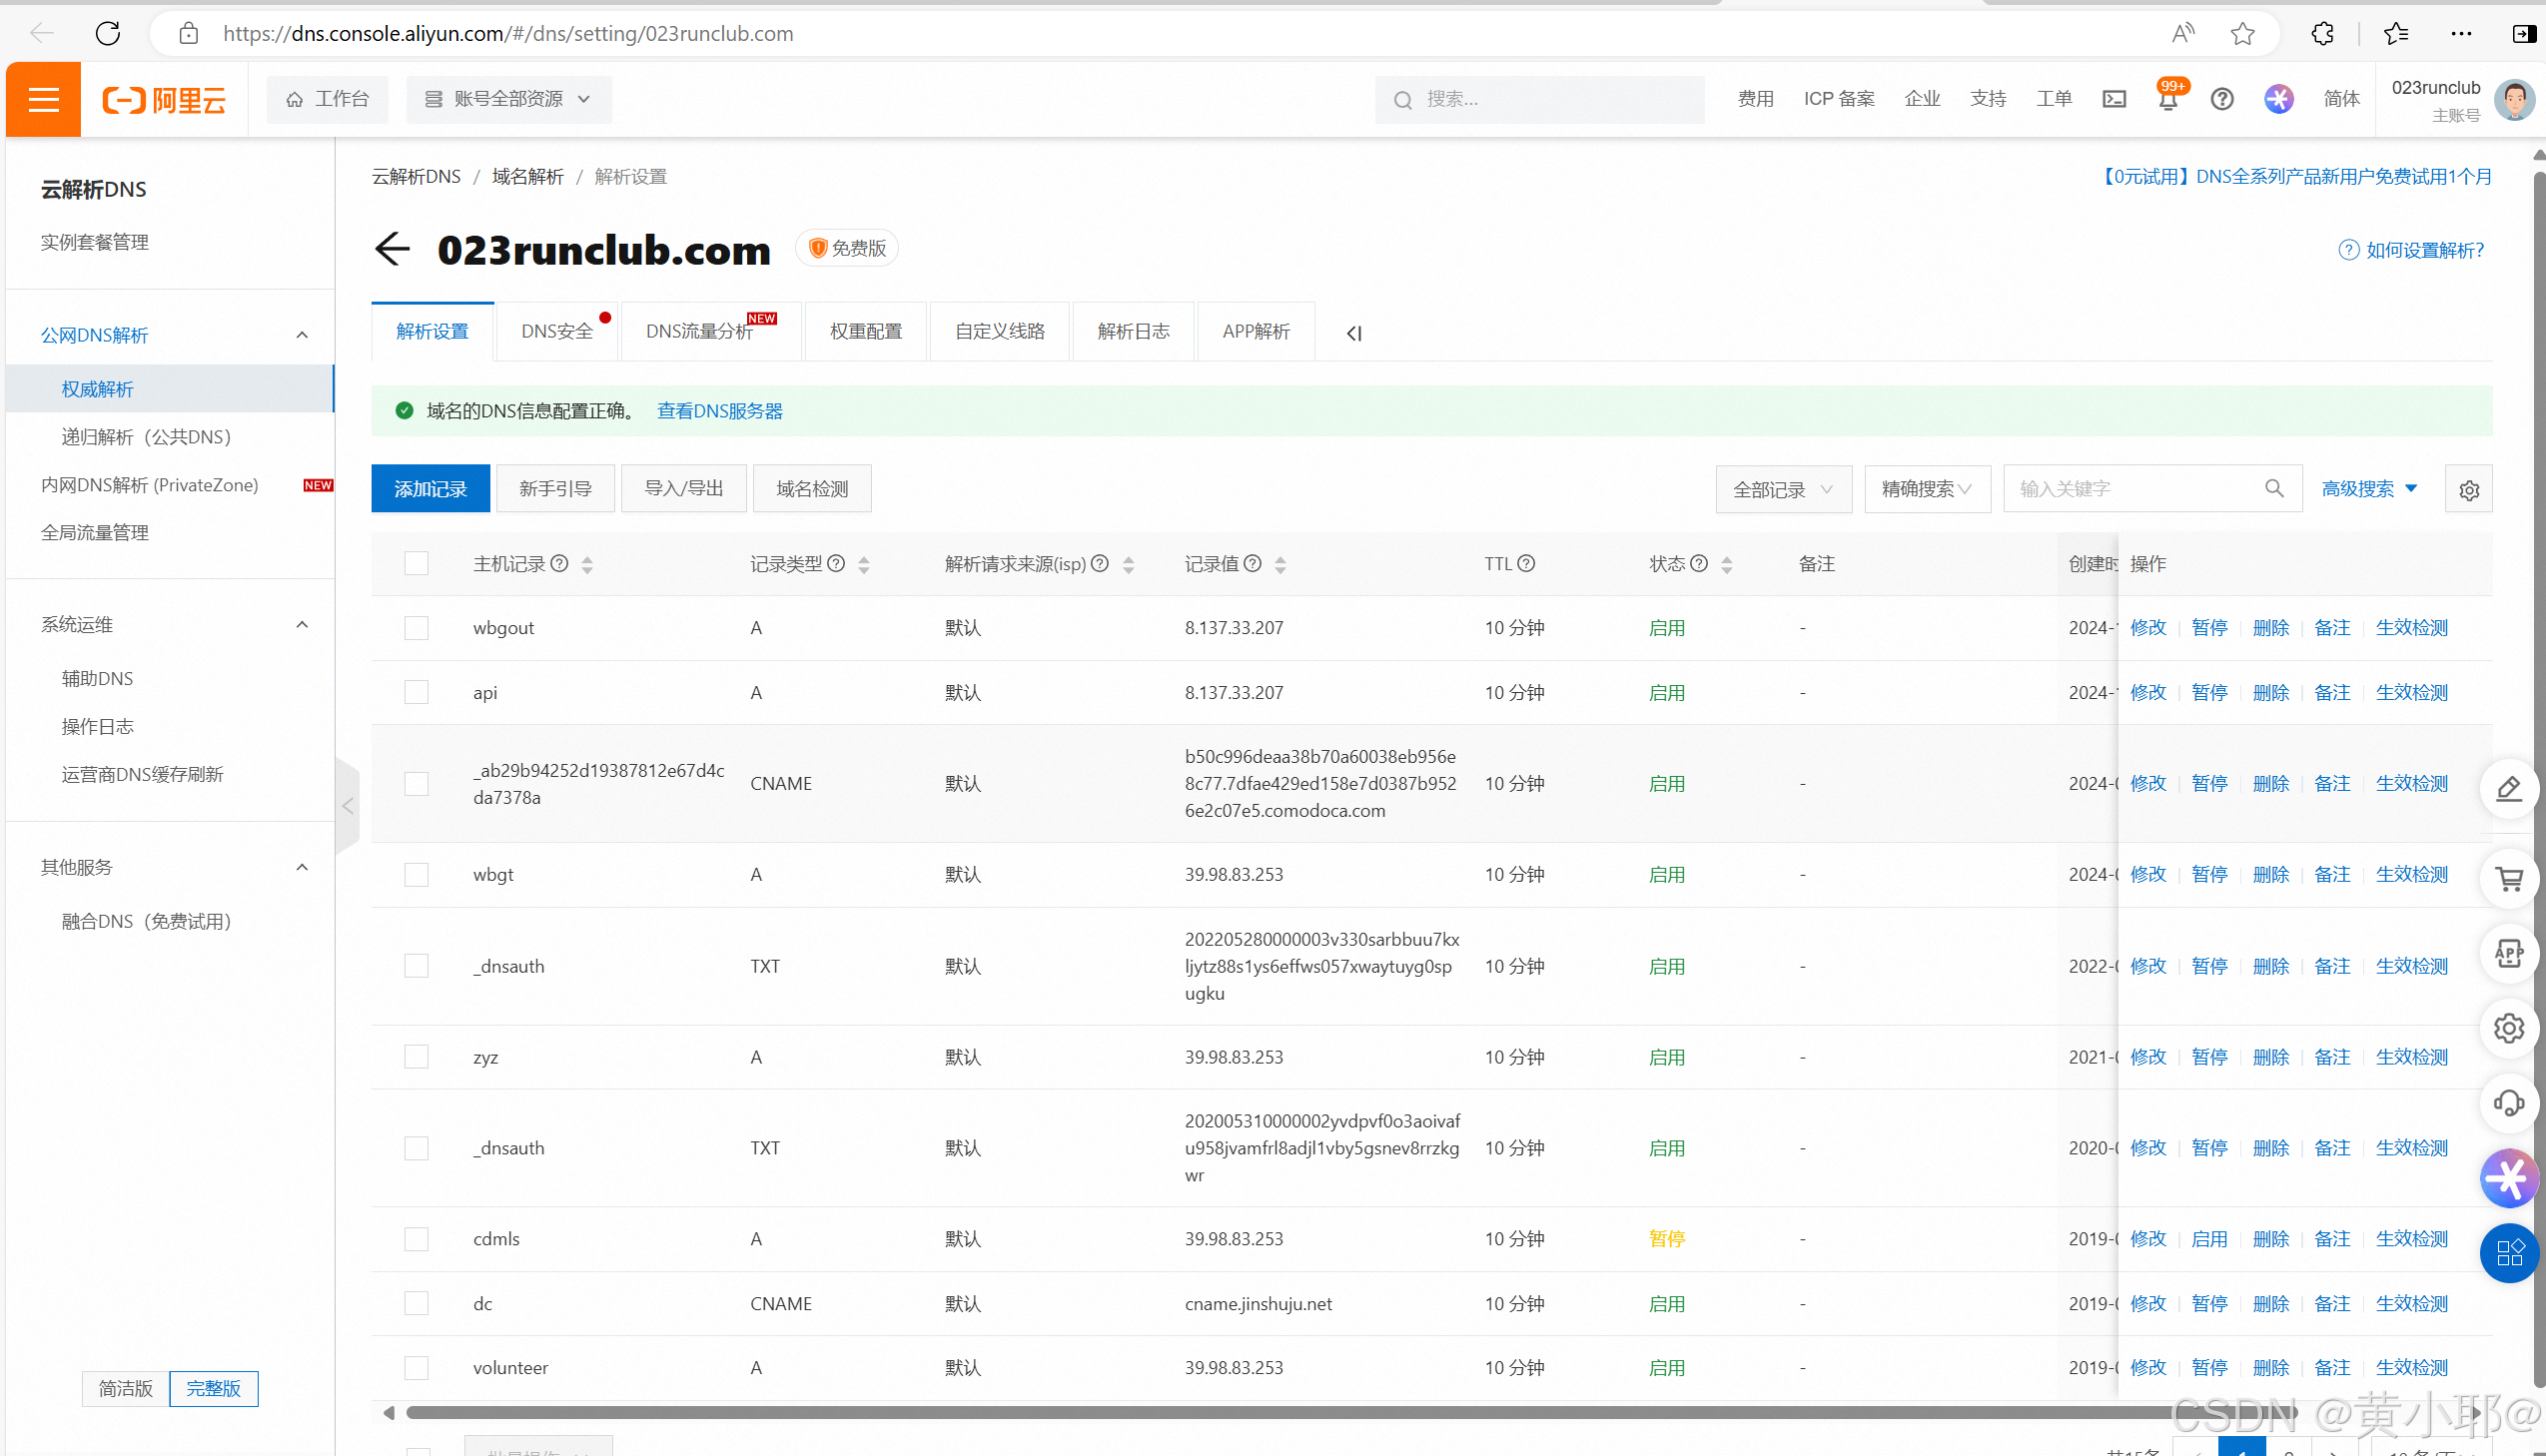This screenshot has width=2546, height=1456.
Task: Click the 添加记录 button
Action: [x=430, y=489]
